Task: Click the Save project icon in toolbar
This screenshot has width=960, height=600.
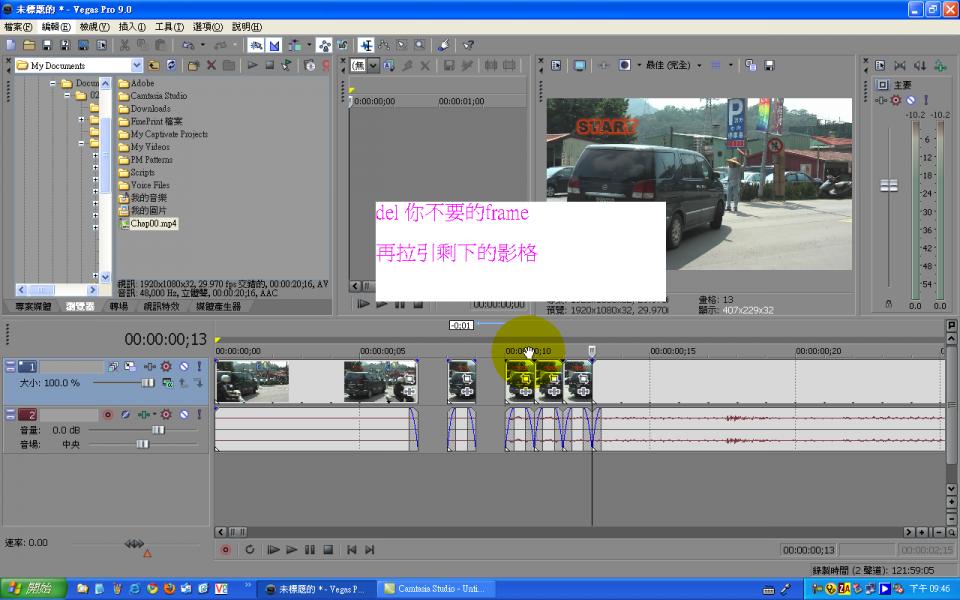Action: [47, 45]
